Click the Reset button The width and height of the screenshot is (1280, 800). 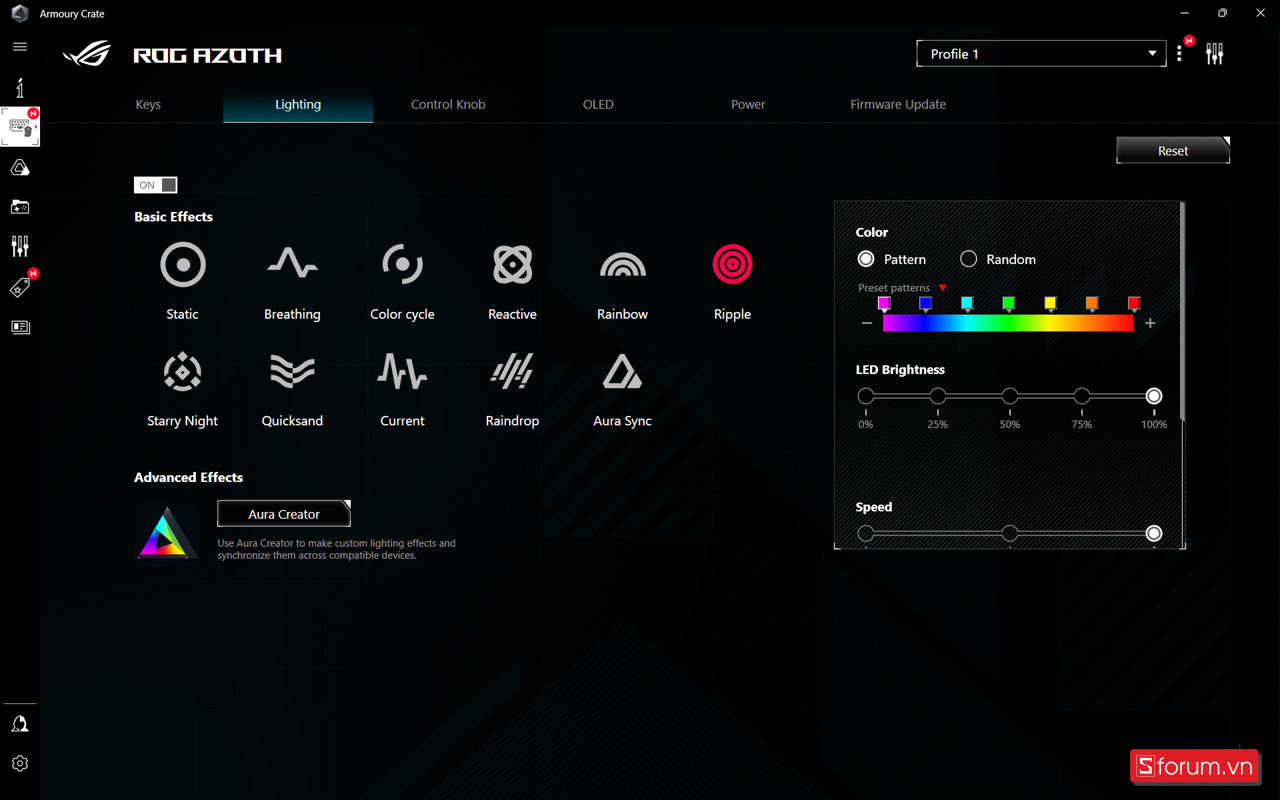[x=1173, y=151]
